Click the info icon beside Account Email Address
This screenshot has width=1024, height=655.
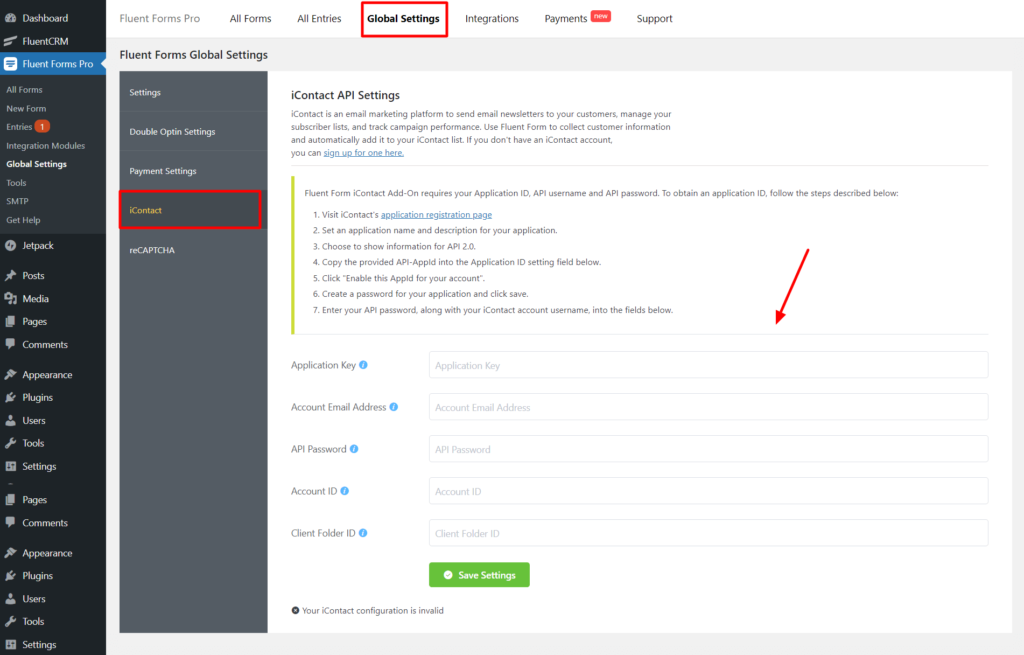pyautogui.click(x=394, y=407)
